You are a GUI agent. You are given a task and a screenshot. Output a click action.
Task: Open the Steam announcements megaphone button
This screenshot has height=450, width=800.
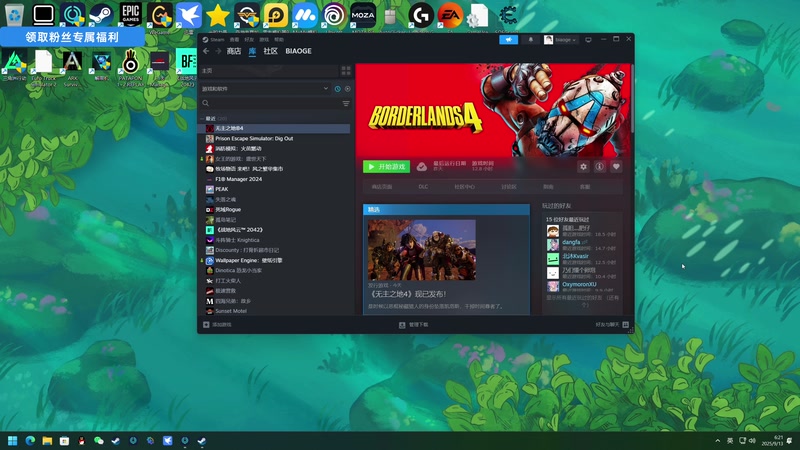tap(508, 39)
